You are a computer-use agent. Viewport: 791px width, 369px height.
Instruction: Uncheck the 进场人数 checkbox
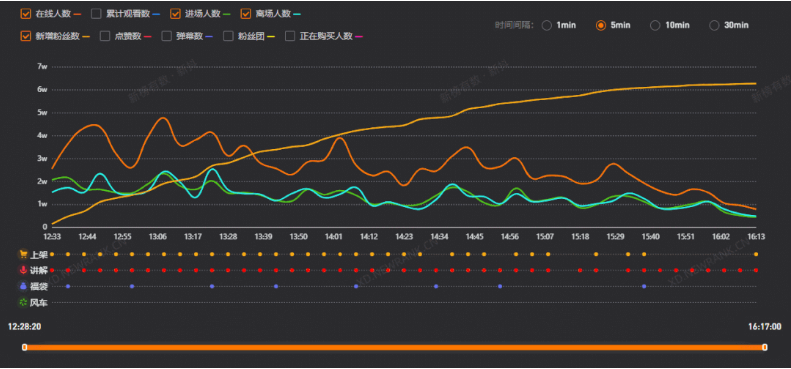click(x=176, y=14)
